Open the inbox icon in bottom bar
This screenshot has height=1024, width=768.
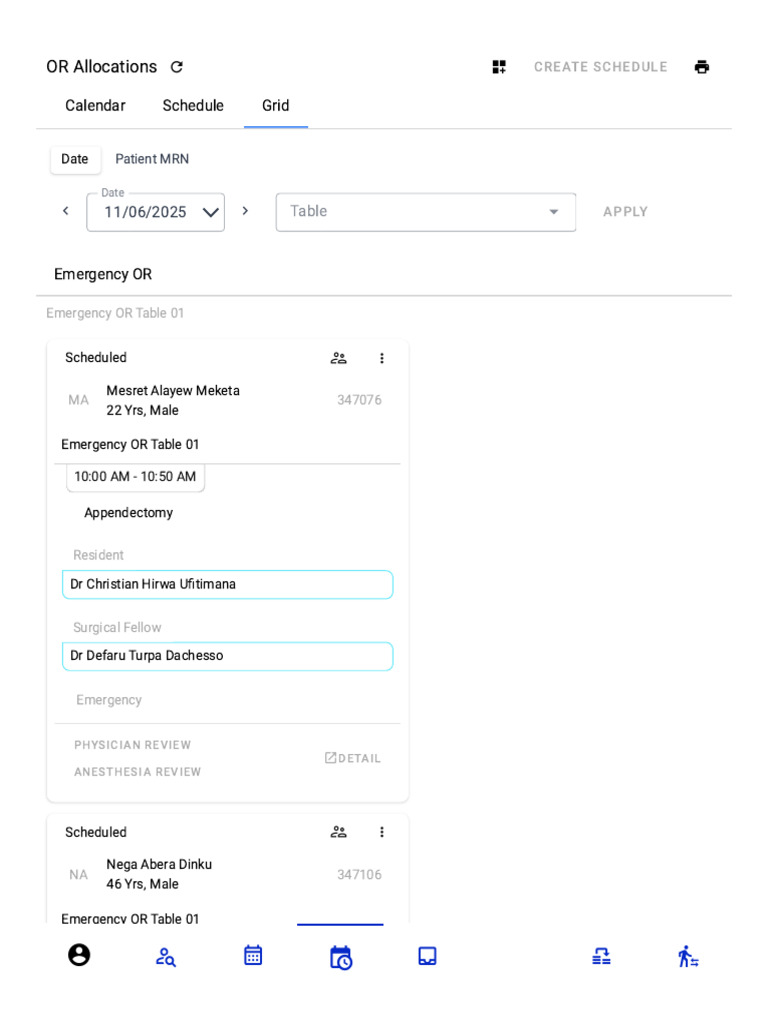click(x=427, y=957)
